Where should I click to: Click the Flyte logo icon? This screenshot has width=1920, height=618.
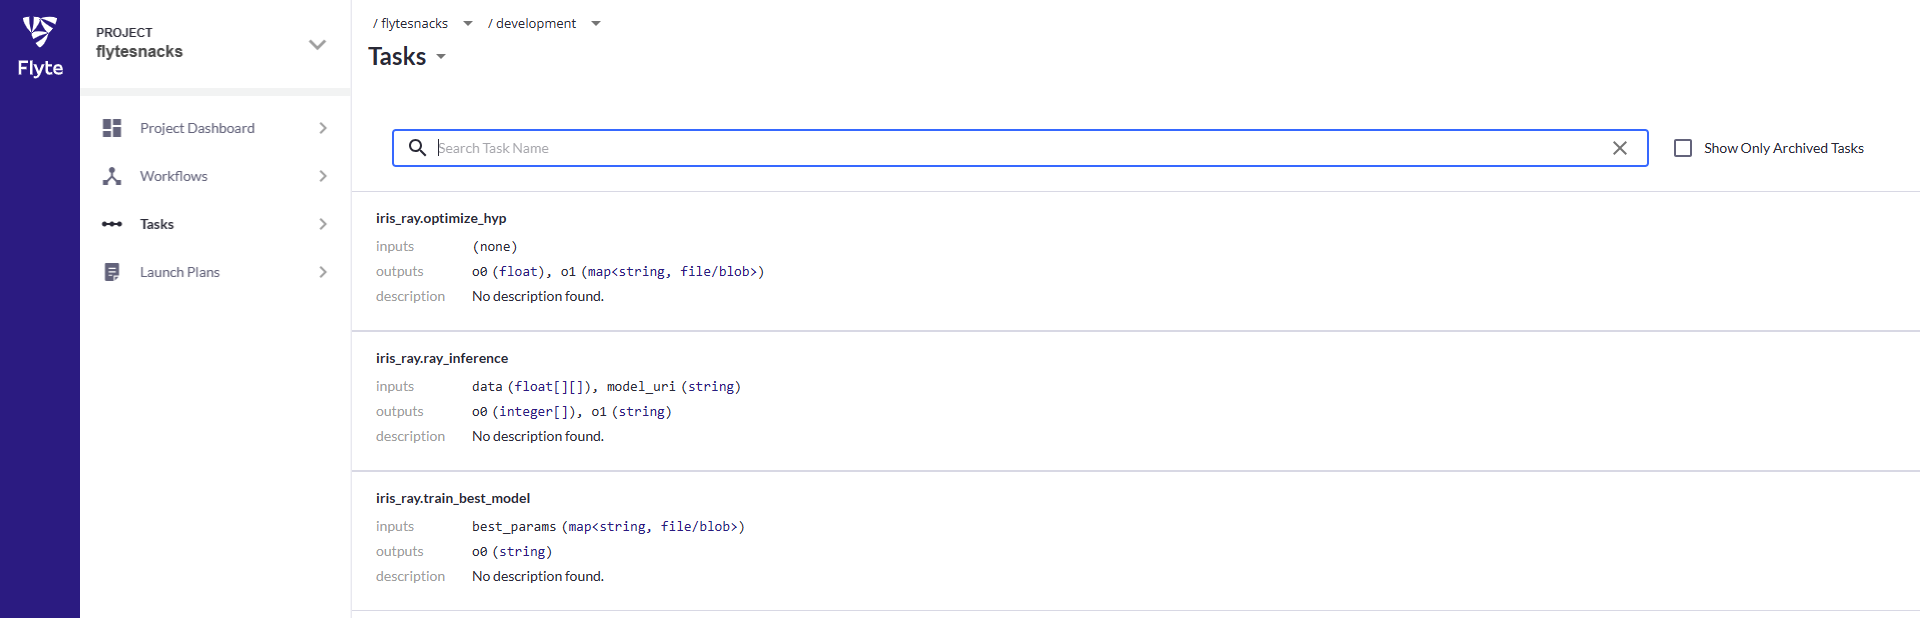(x=40, y=32)
